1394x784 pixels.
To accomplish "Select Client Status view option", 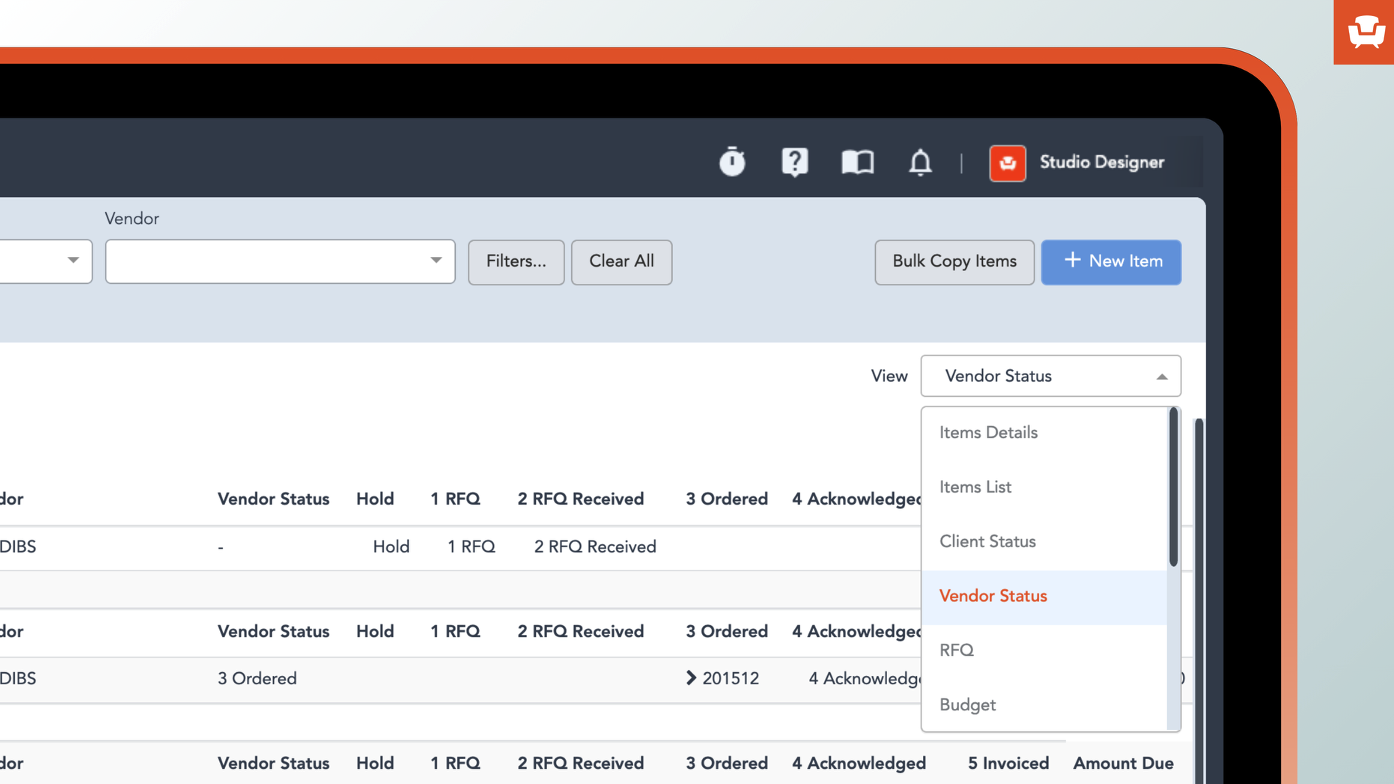I will 987,541.
